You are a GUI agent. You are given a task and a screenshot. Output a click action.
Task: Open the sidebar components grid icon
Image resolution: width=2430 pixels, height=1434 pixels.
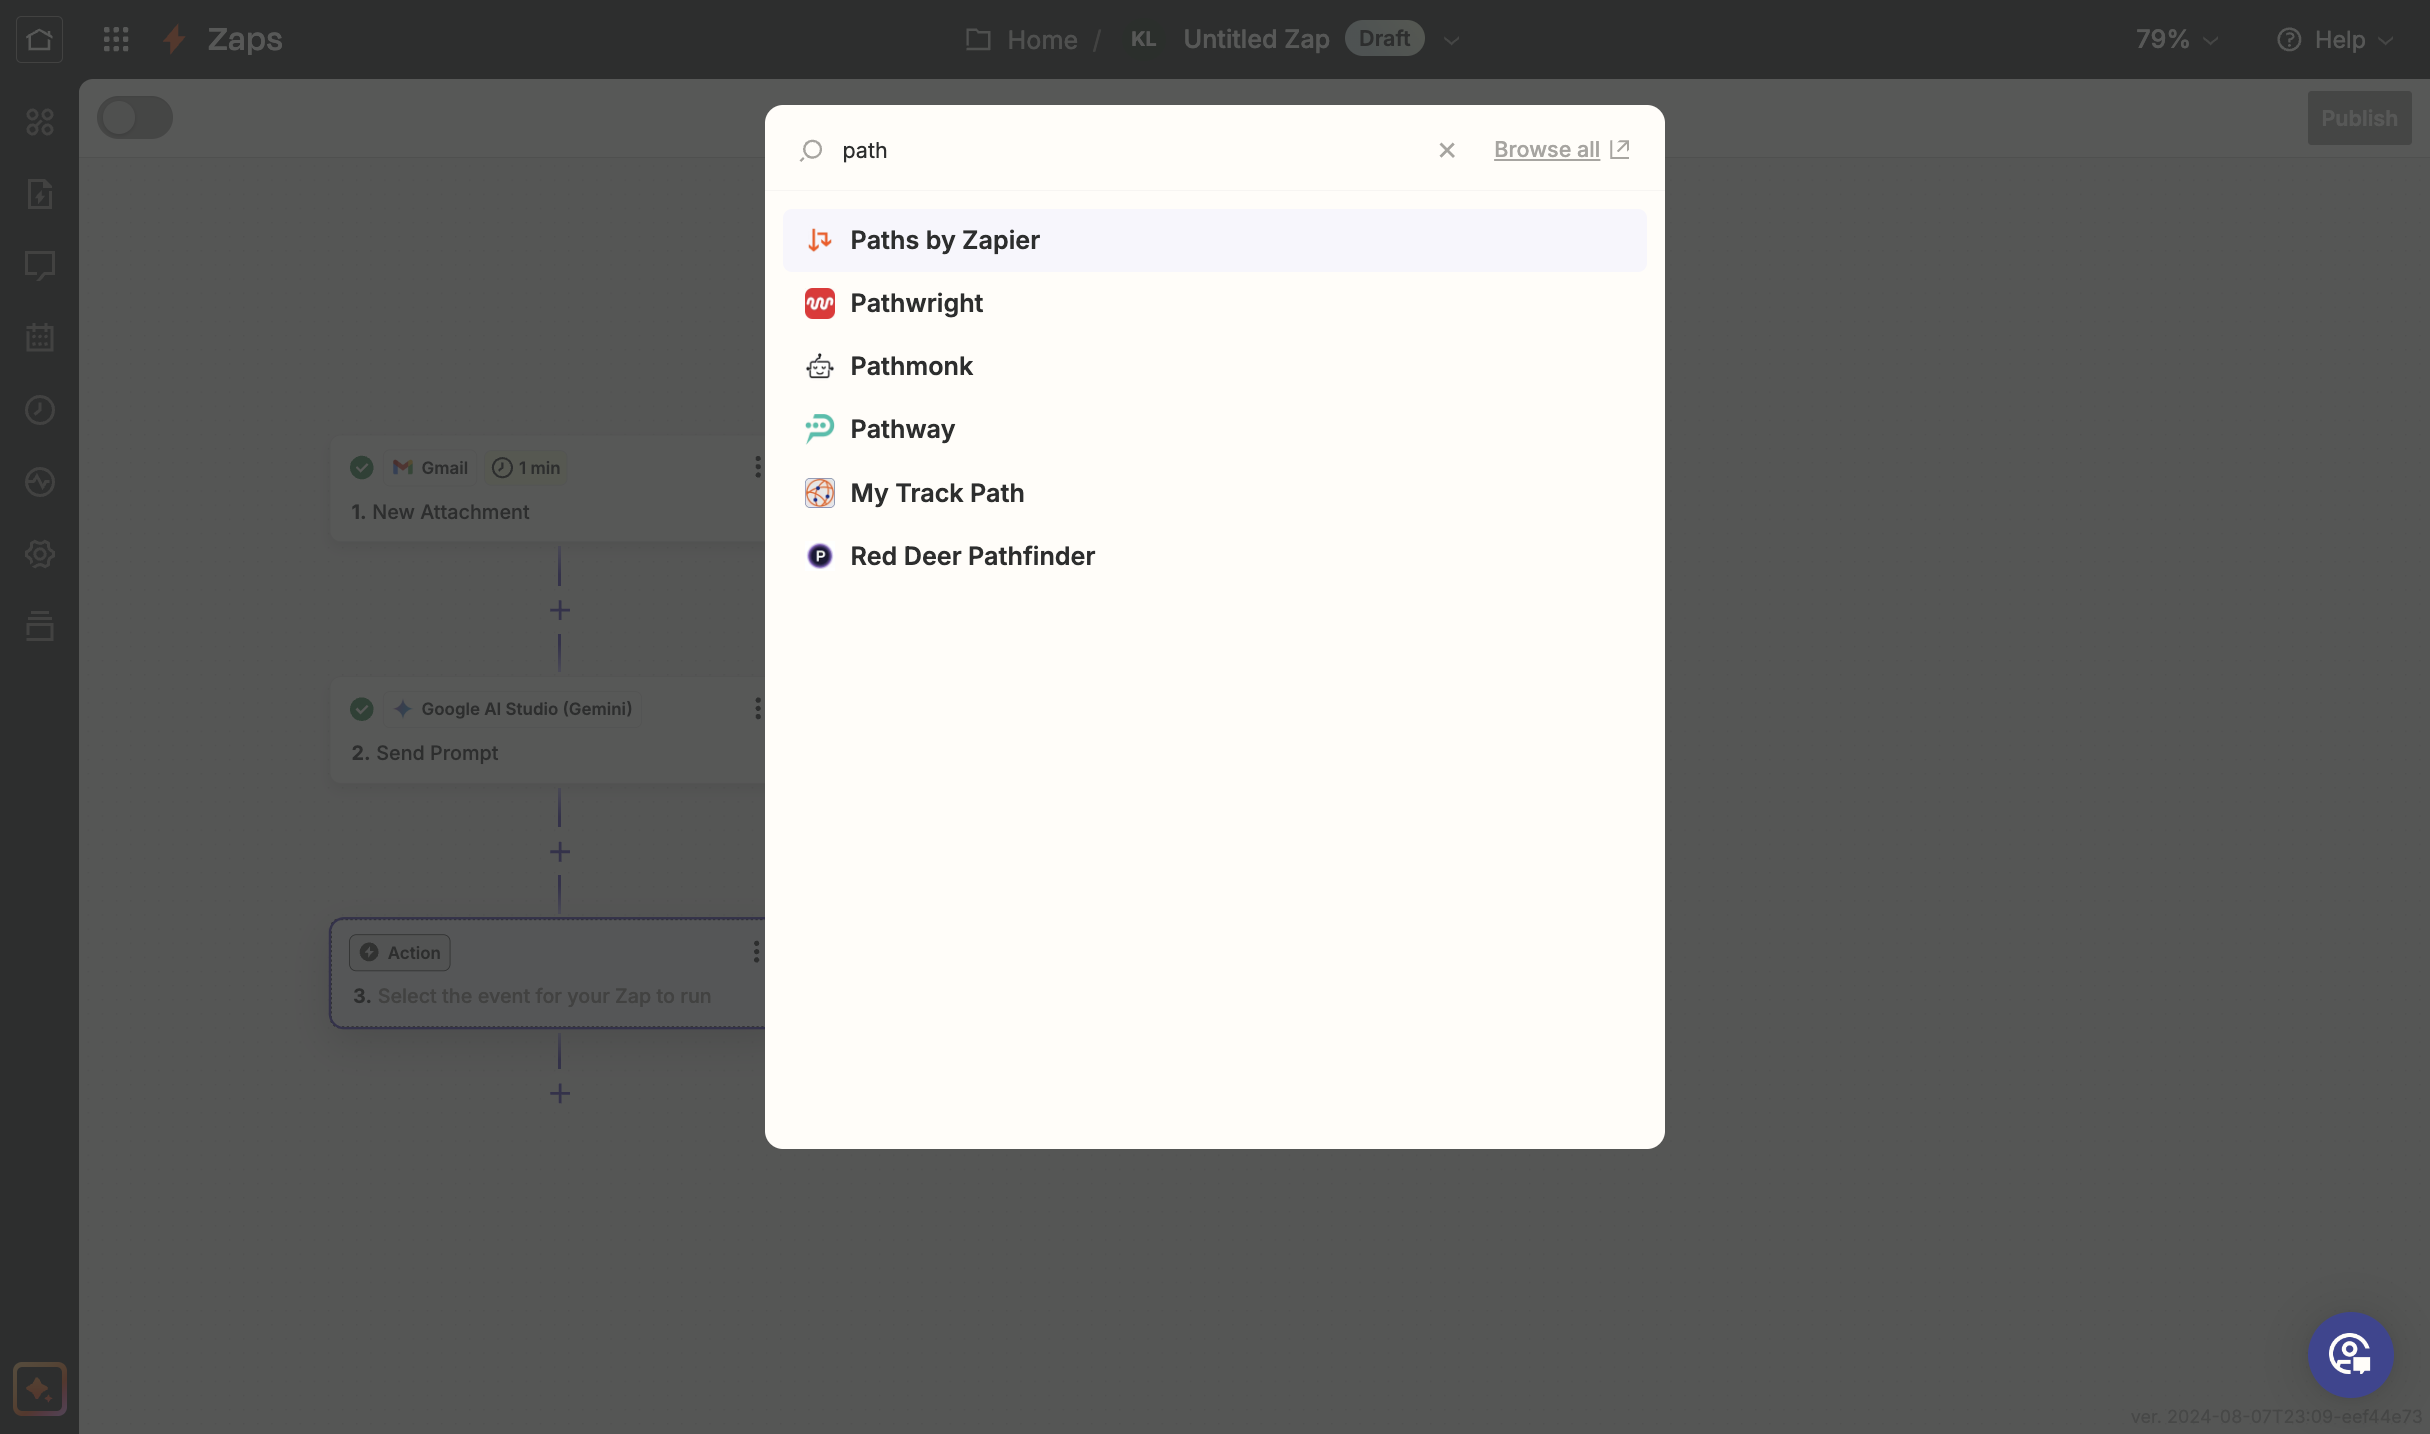tap(39, 122)
